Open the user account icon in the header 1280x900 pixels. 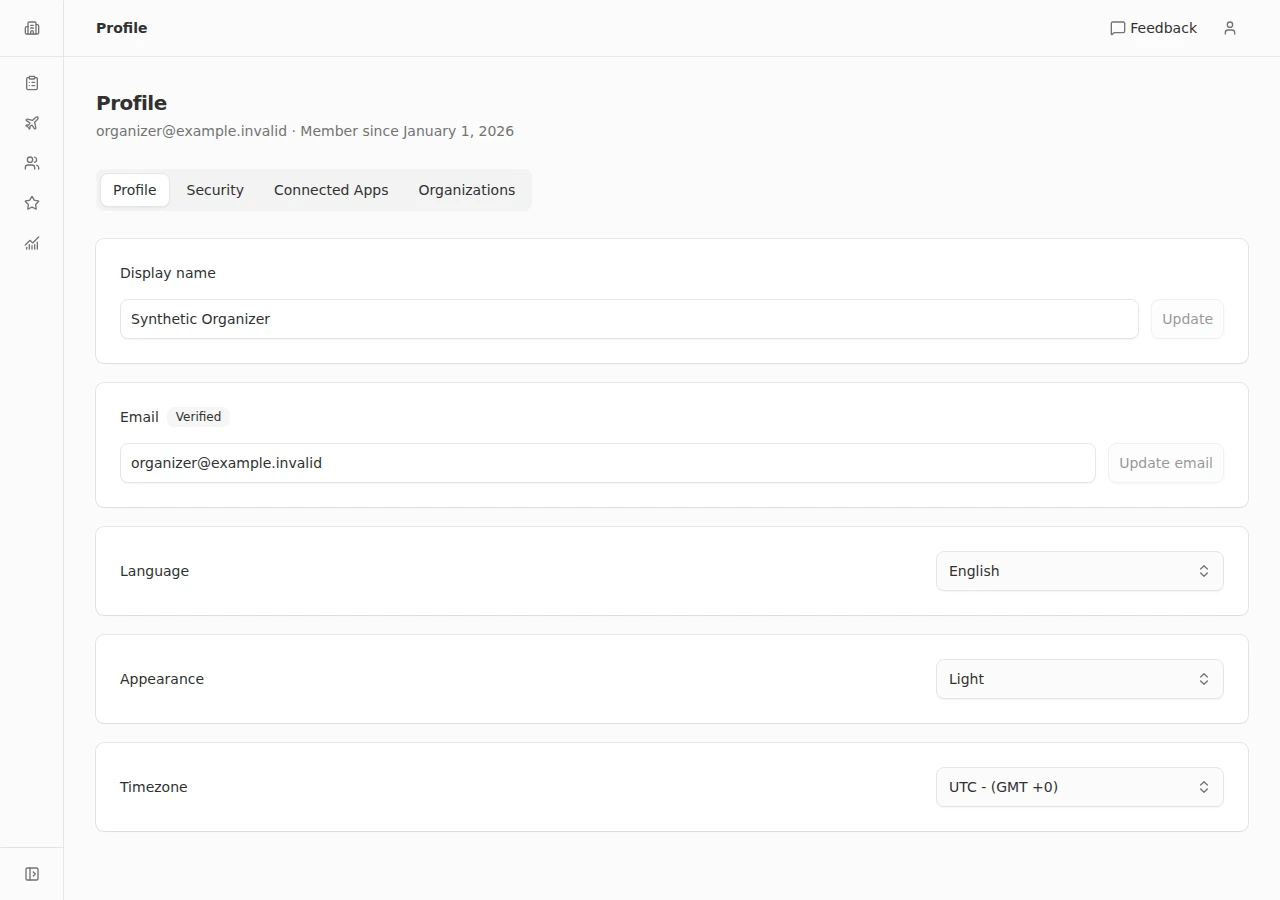point(1230,28)
